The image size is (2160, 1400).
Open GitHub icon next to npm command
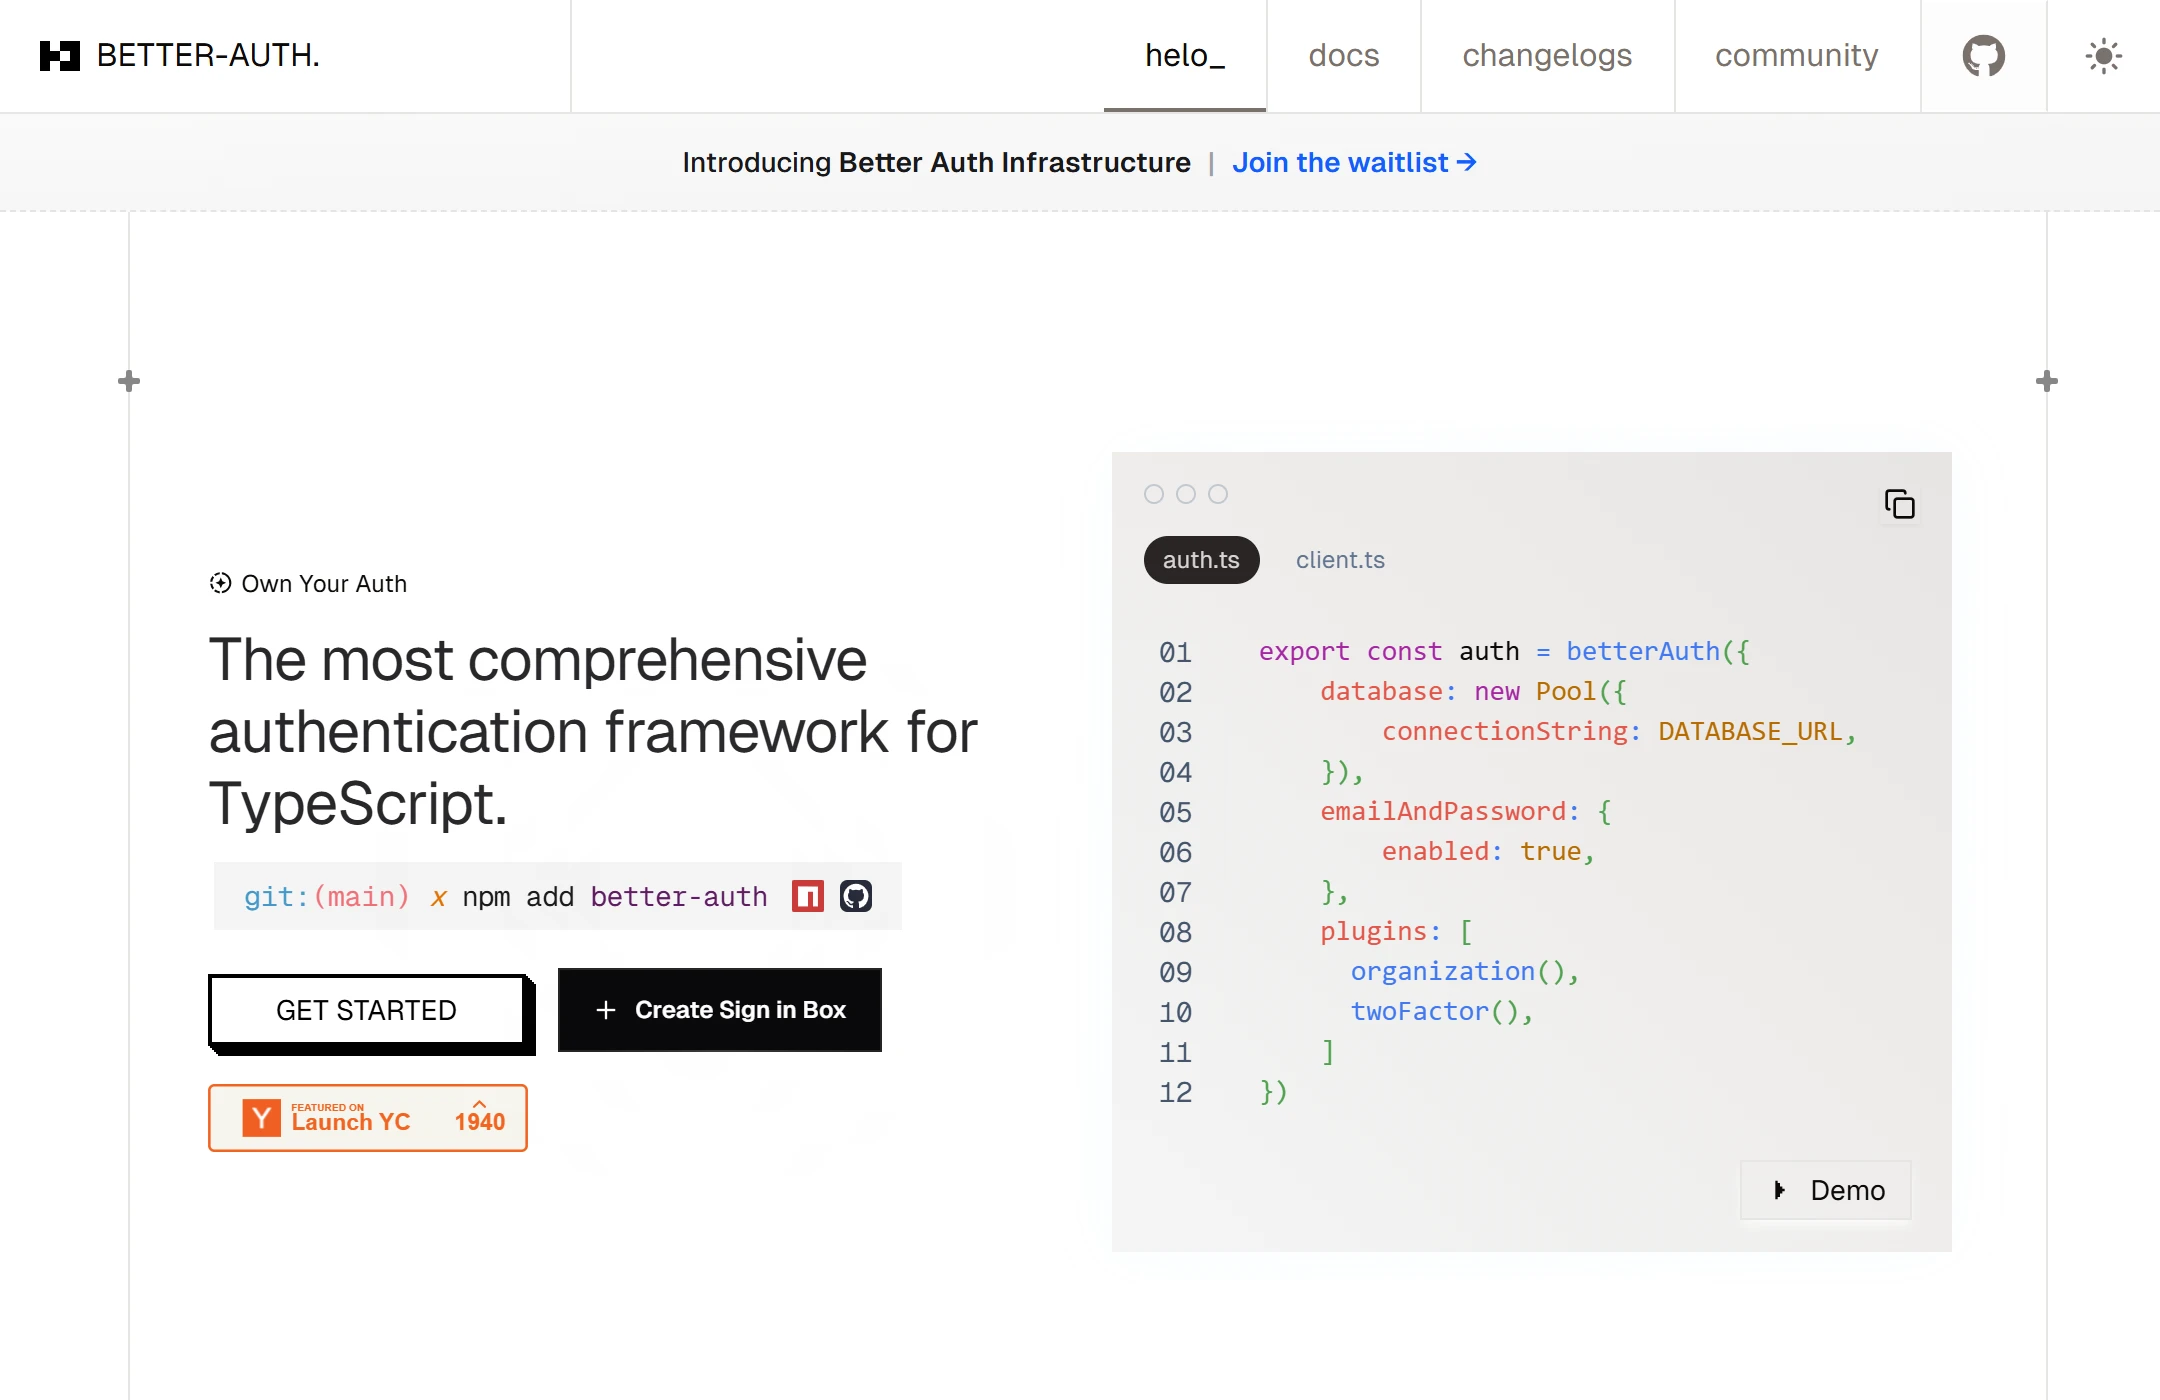click(856, 896)
